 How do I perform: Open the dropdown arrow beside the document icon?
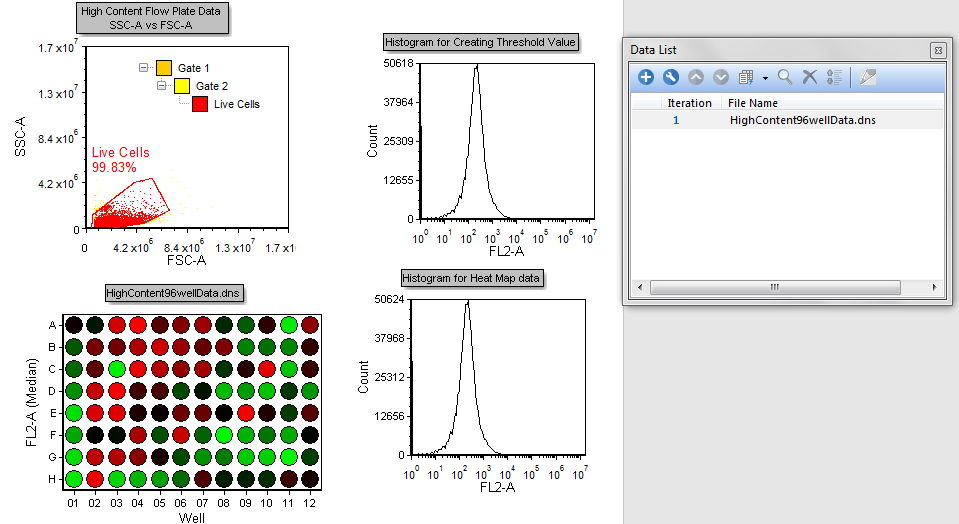point(765,78)
